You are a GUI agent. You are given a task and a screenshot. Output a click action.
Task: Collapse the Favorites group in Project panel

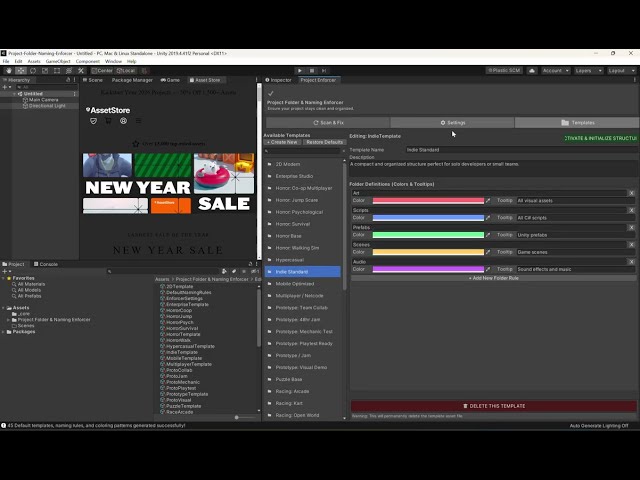(x=4, y=278)
